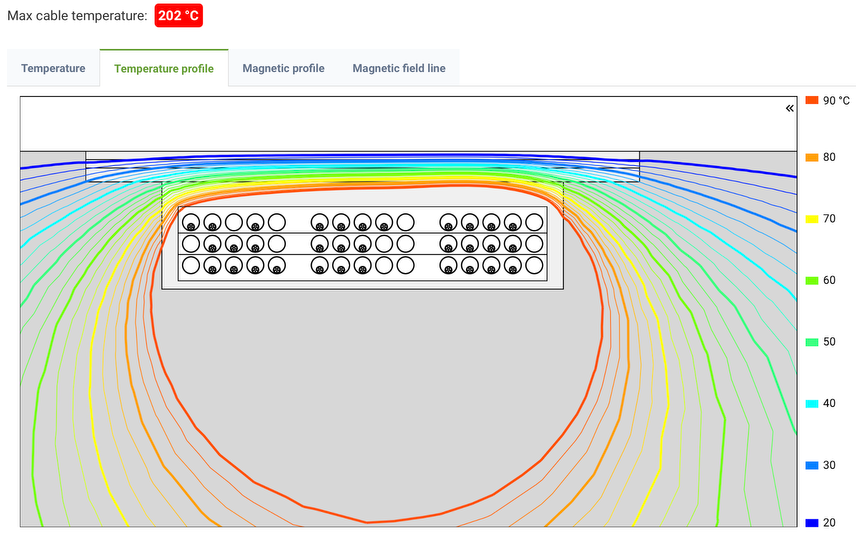
Task: Click the 30 °C blue legend swatch
Action: 812,465
